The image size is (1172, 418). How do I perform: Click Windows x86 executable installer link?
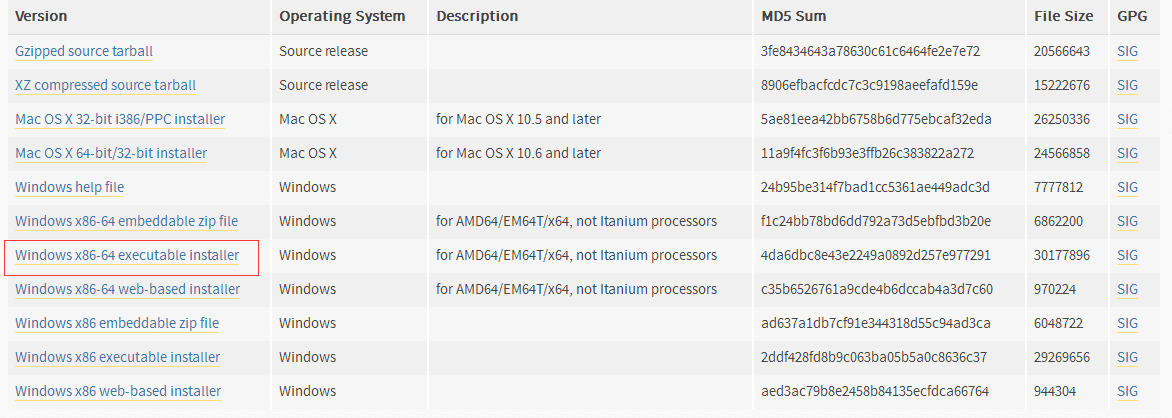pyautogui.click(x=117, y=357)
